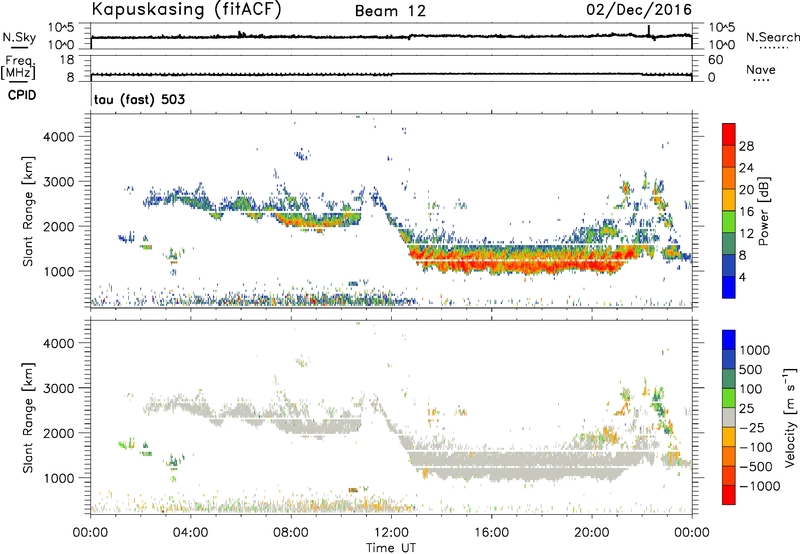This screenshot has width=800, height=554.
Task: Click the red top of power colorbar
Action: [729, 134]
